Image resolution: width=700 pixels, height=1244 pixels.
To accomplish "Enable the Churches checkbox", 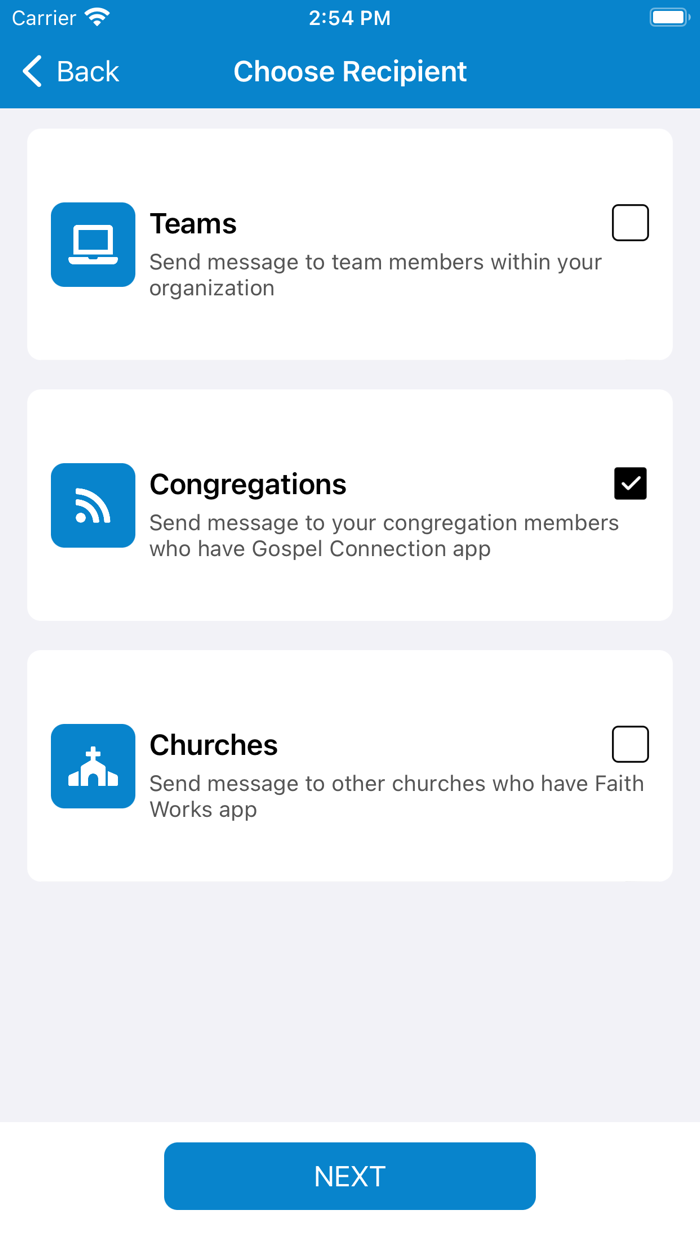I will coord(630,744).
